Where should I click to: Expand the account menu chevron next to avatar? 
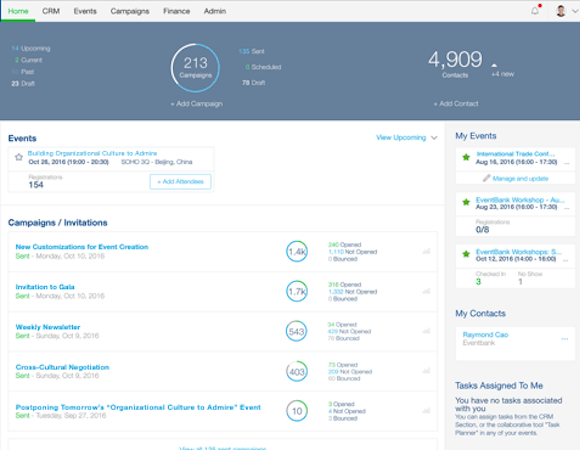pyautogui.click(x=574, y=11)
